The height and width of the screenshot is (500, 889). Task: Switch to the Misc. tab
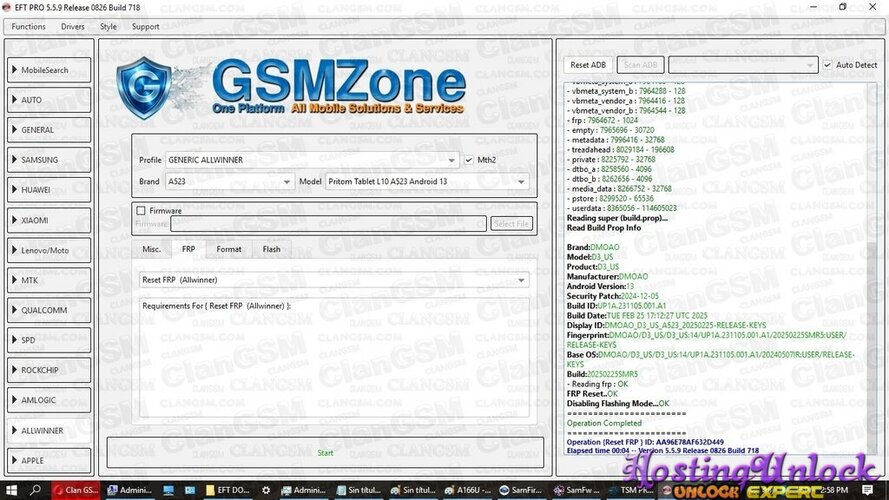click(x=151, y=249)
